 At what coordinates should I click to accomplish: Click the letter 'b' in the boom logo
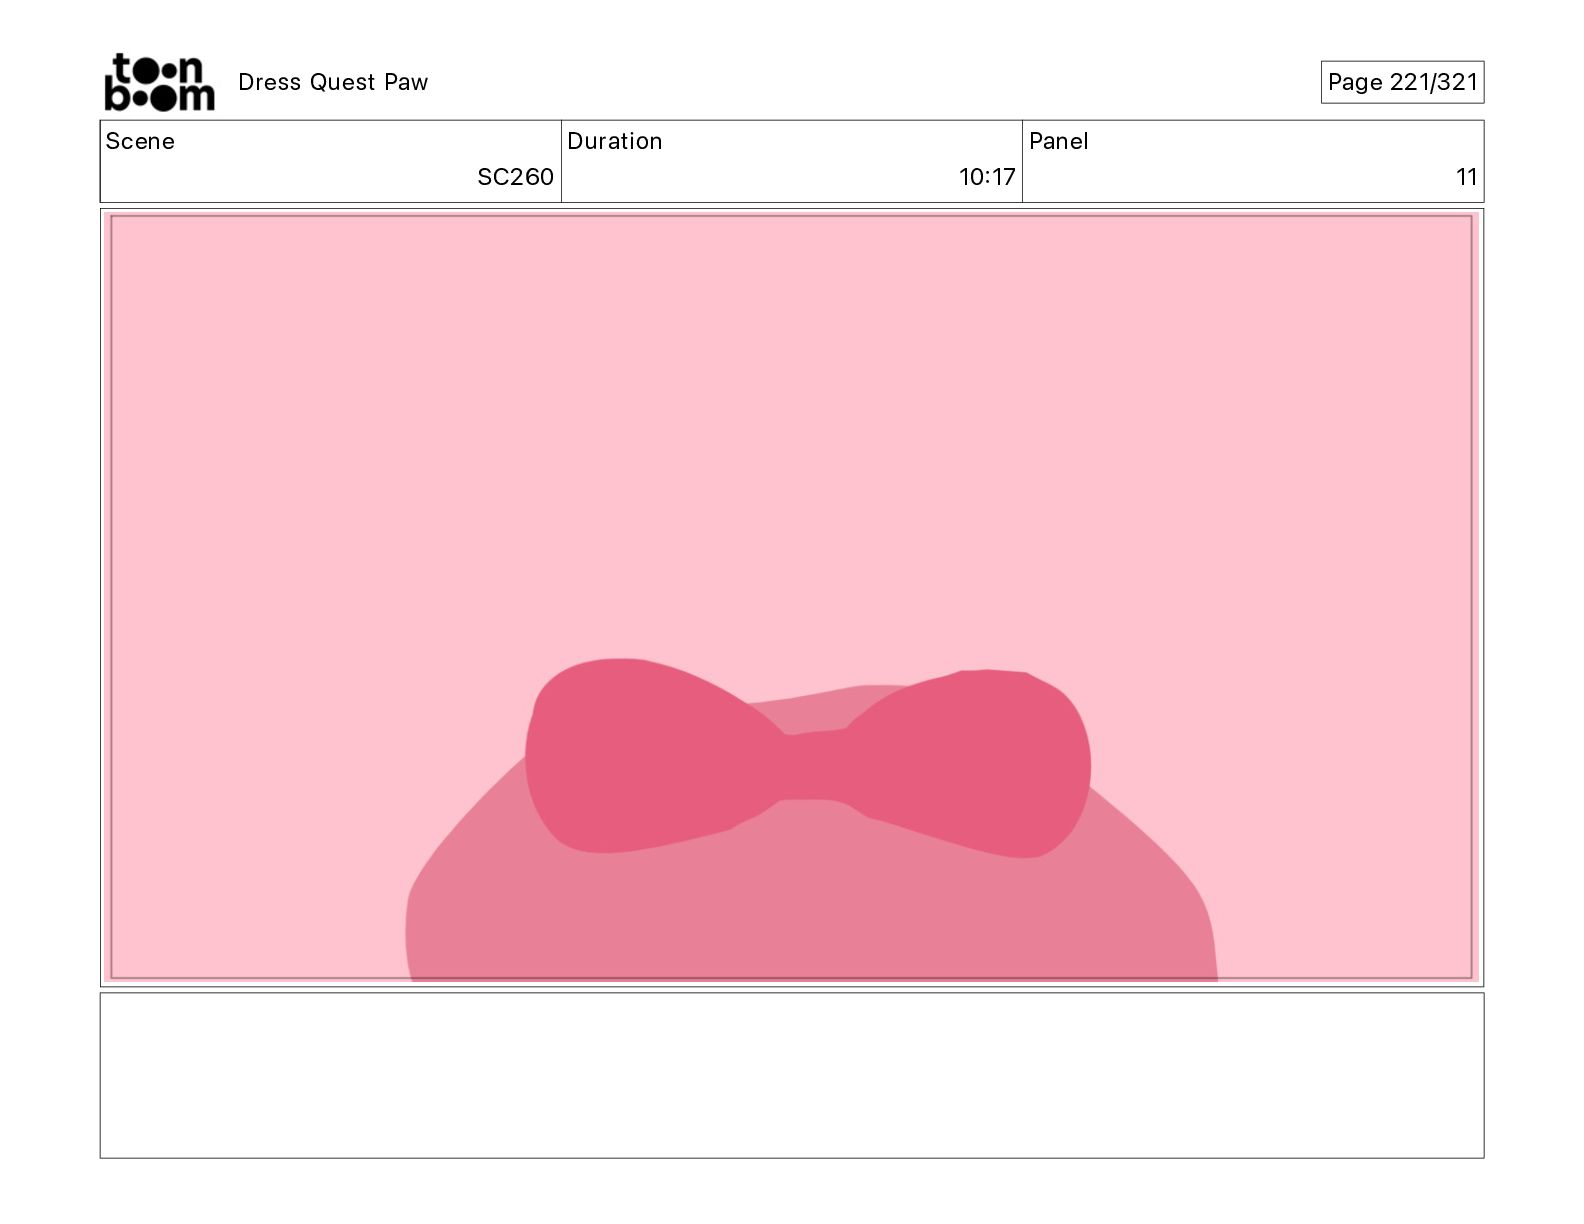tap(117, 96)
